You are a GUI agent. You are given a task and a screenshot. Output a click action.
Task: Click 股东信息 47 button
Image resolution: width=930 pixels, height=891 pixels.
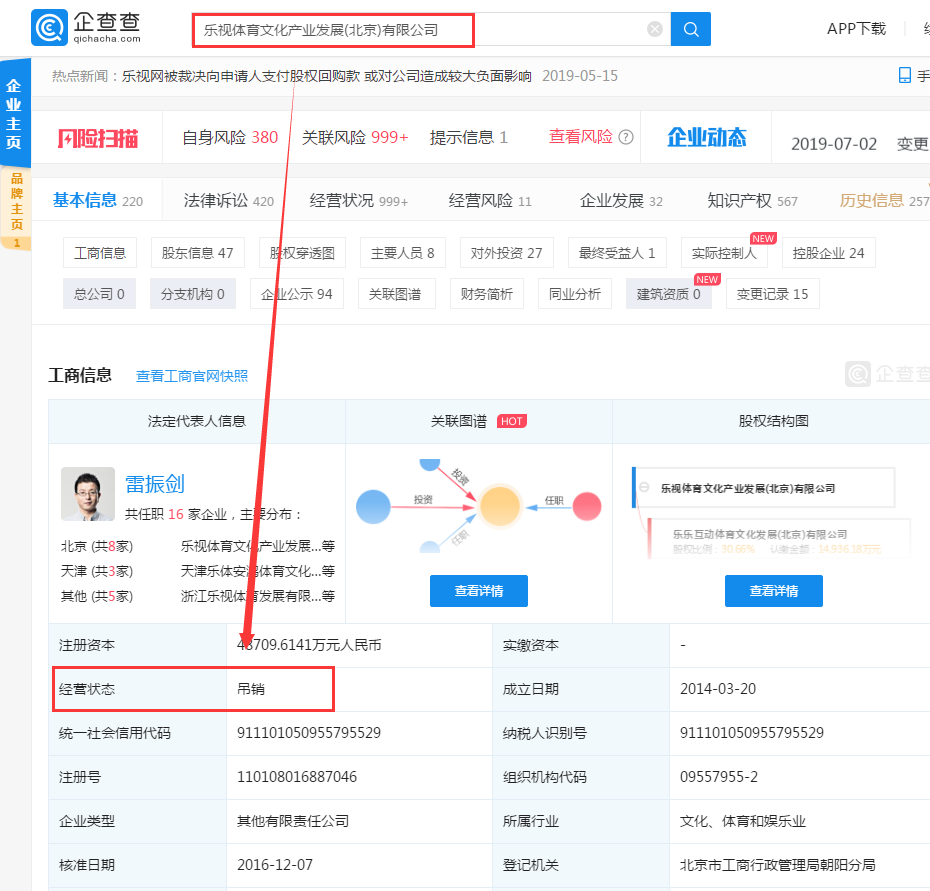tap(197, 253)
